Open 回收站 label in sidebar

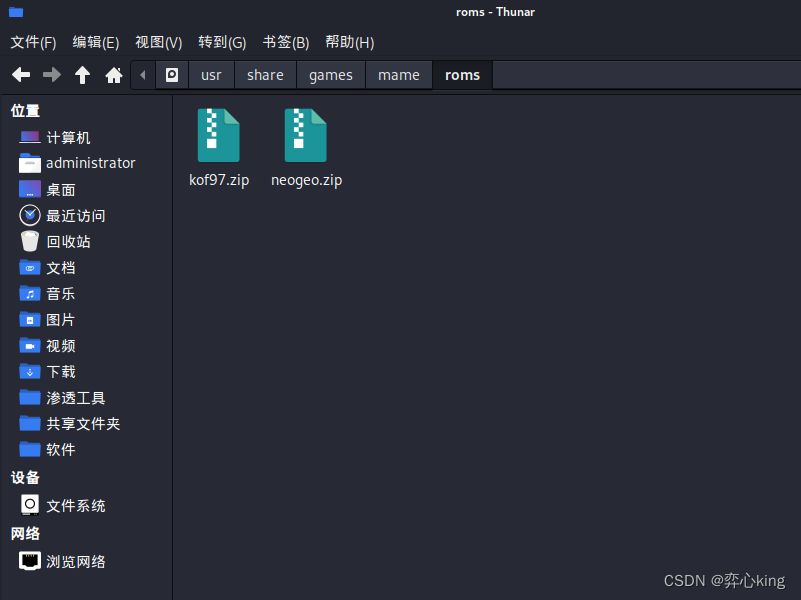coord(68,242)
